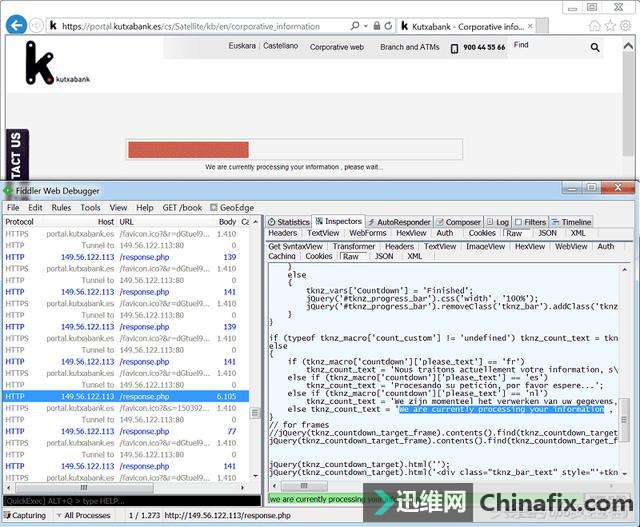Select the highlighted /response.php session with body 6.105
Screen dimensions: 640x527
coord(126,396)
